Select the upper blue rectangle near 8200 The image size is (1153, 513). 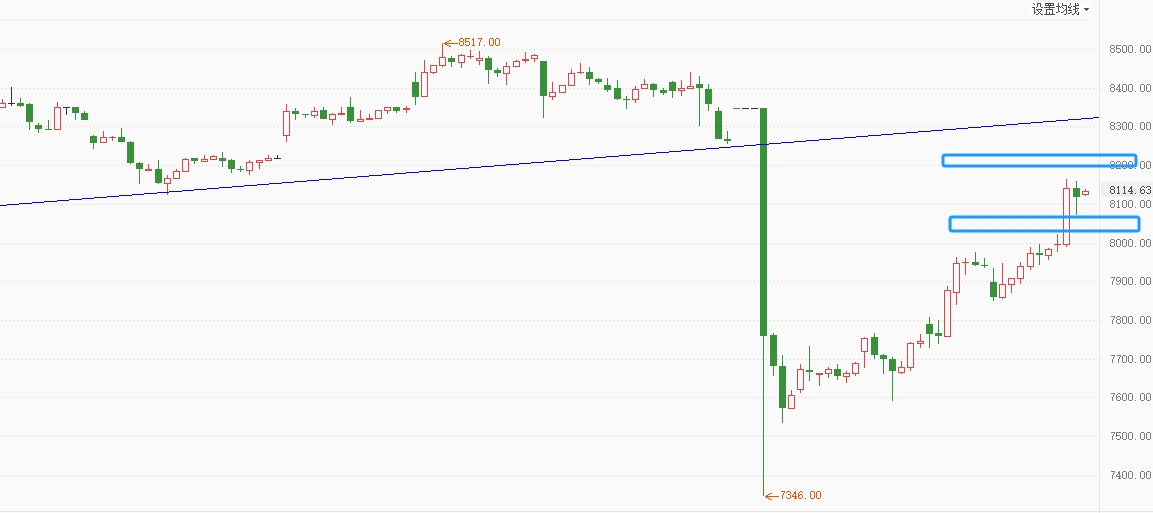tap(1039, 160)
